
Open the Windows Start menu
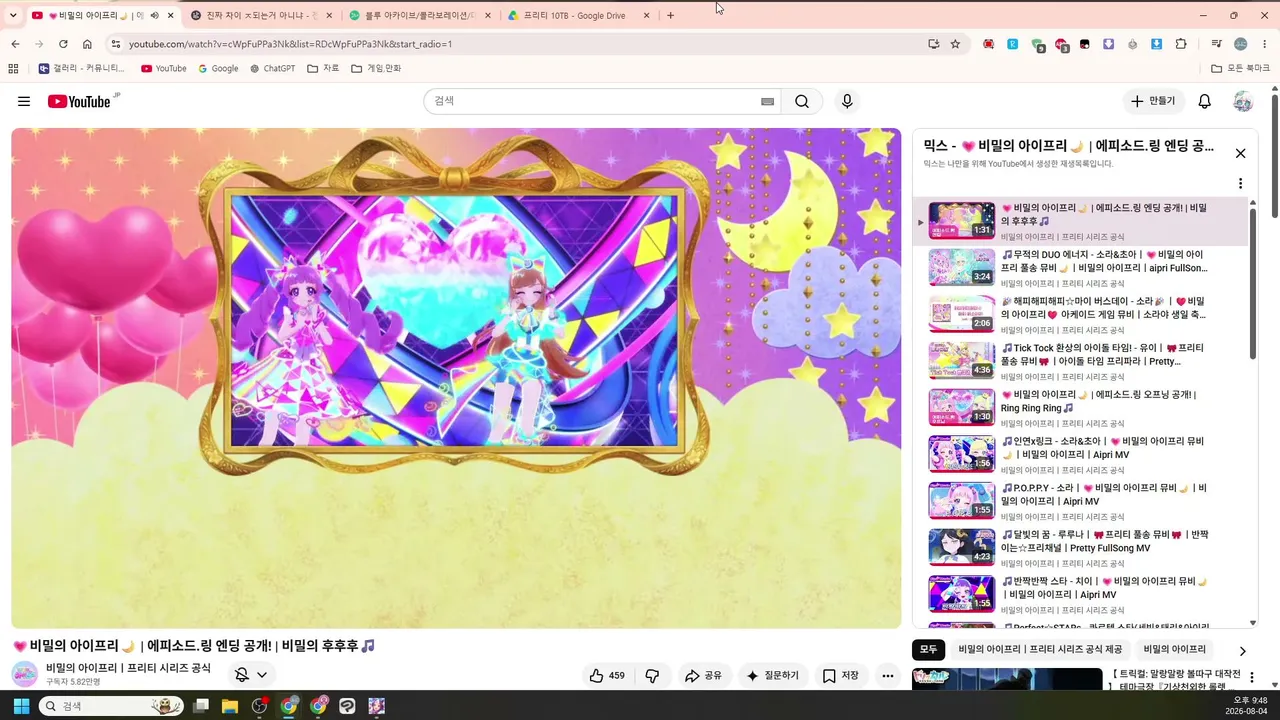(21, 706)
